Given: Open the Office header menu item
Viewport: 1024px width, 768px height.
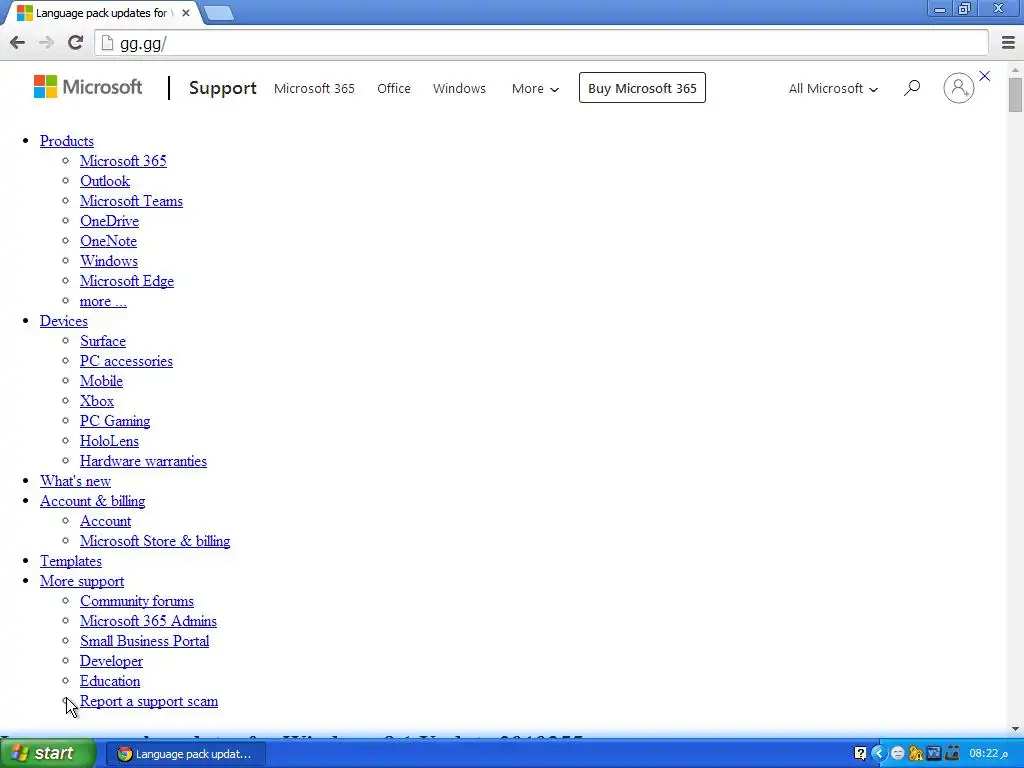Looking at the screenshot, I should point(394,88).
